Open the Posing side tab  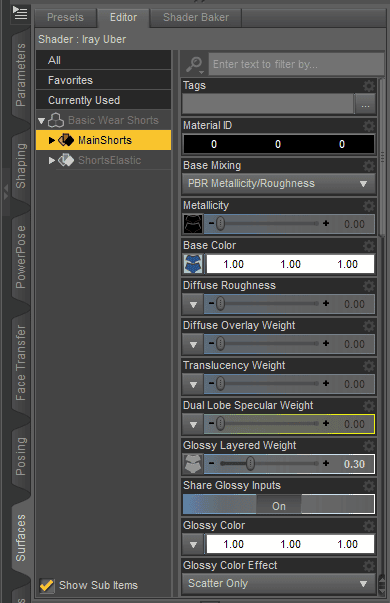pos(20,456)
